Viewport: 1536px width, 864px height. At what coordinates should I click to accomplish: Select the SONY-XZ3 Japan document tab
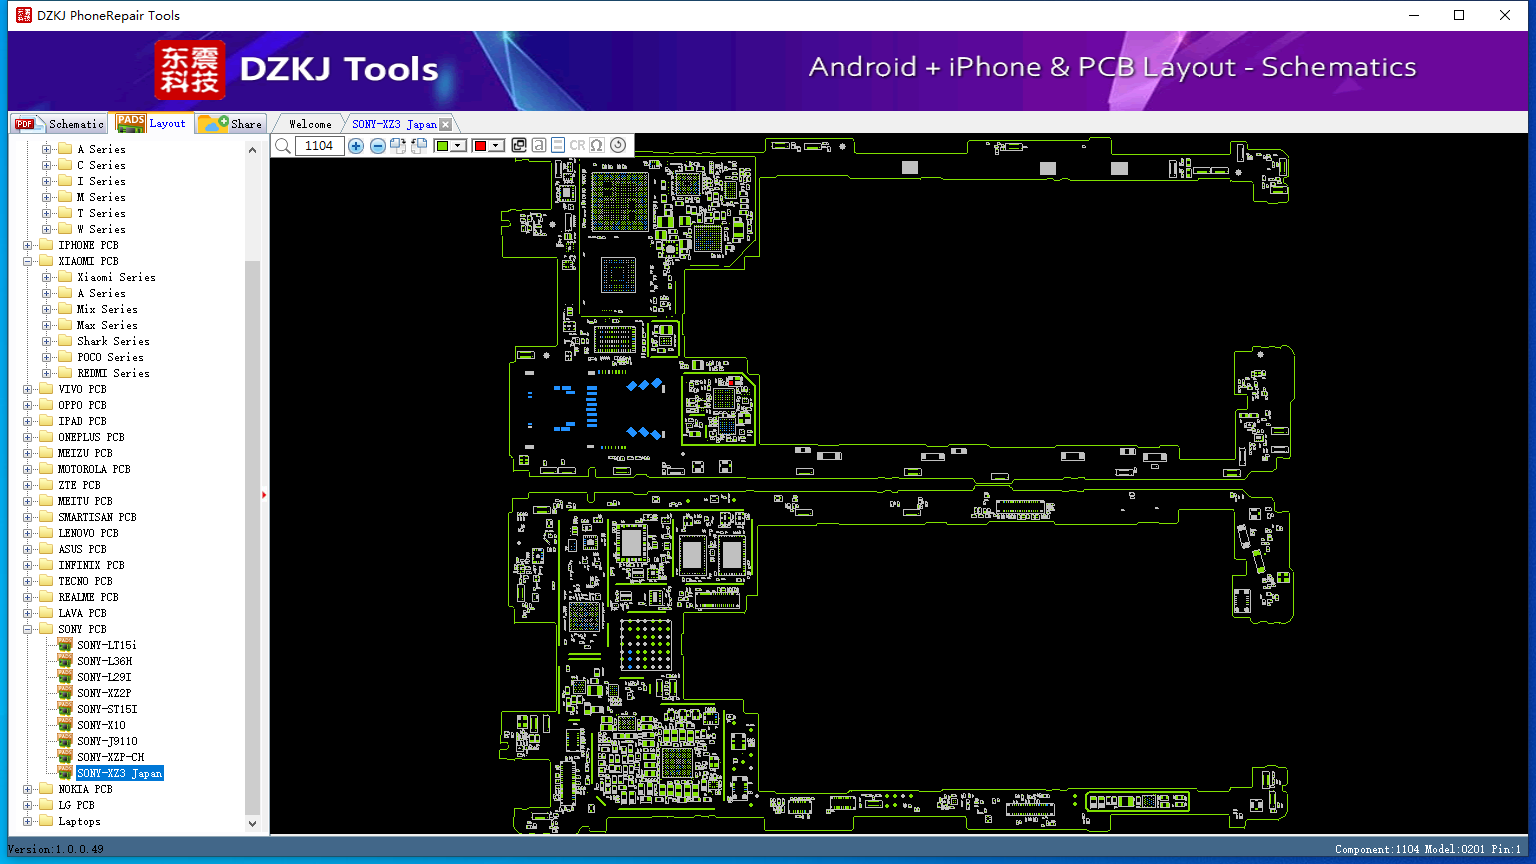[394, 124]
